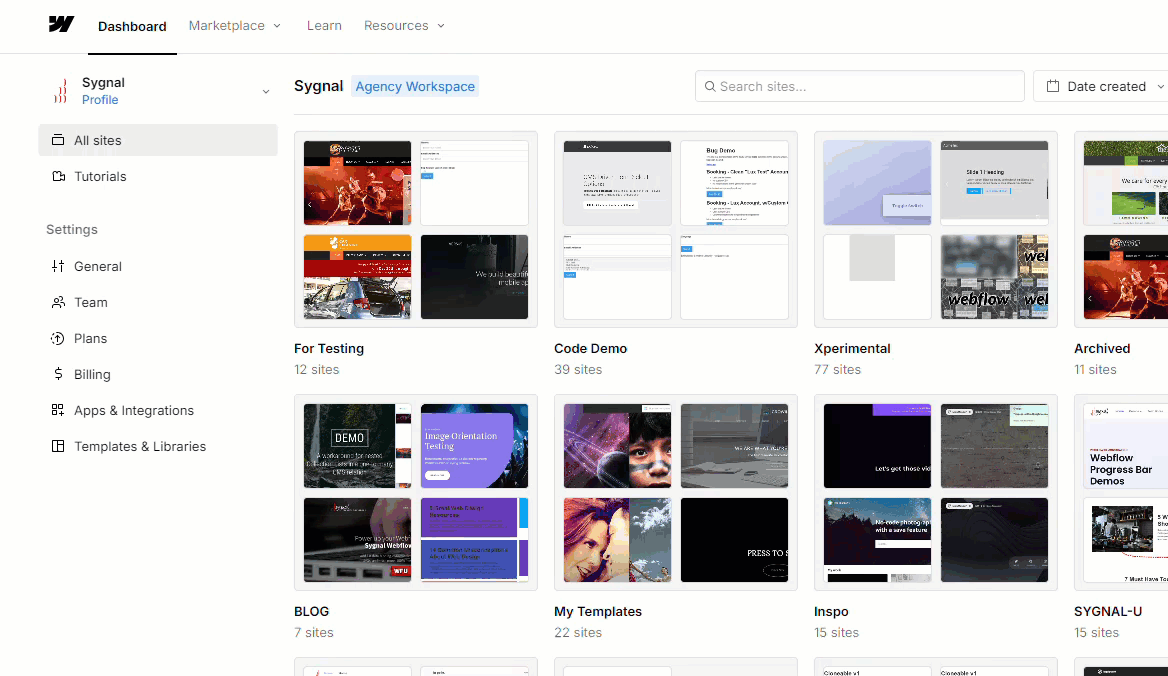Select the Team members icon

point(58,302)
